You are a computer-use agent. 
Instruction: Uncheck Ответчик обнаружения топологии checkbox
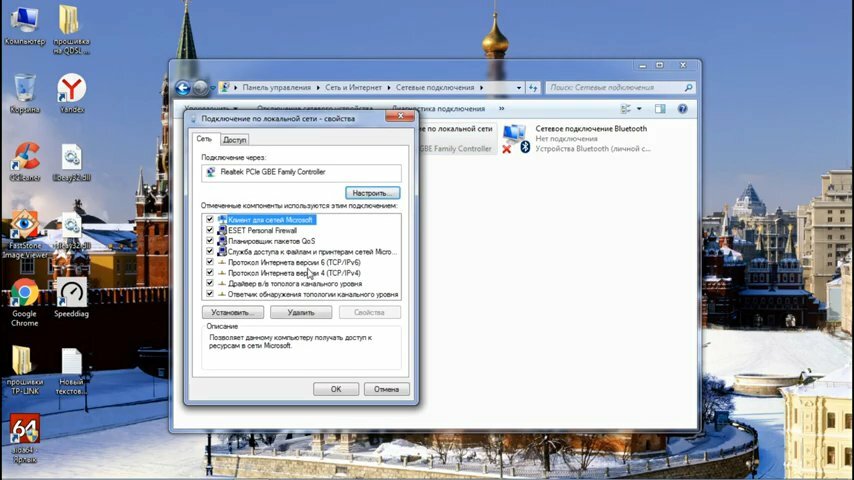210,294
